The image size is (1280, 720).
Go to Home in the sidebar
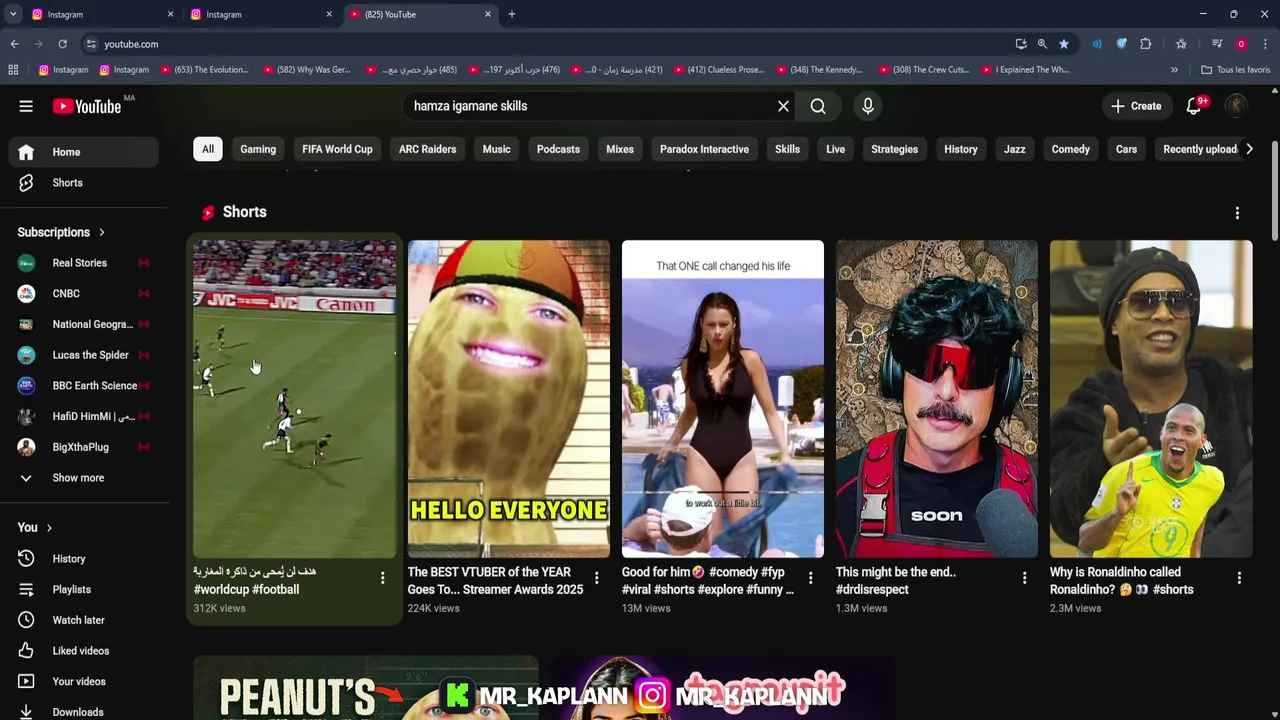(84, 152)
